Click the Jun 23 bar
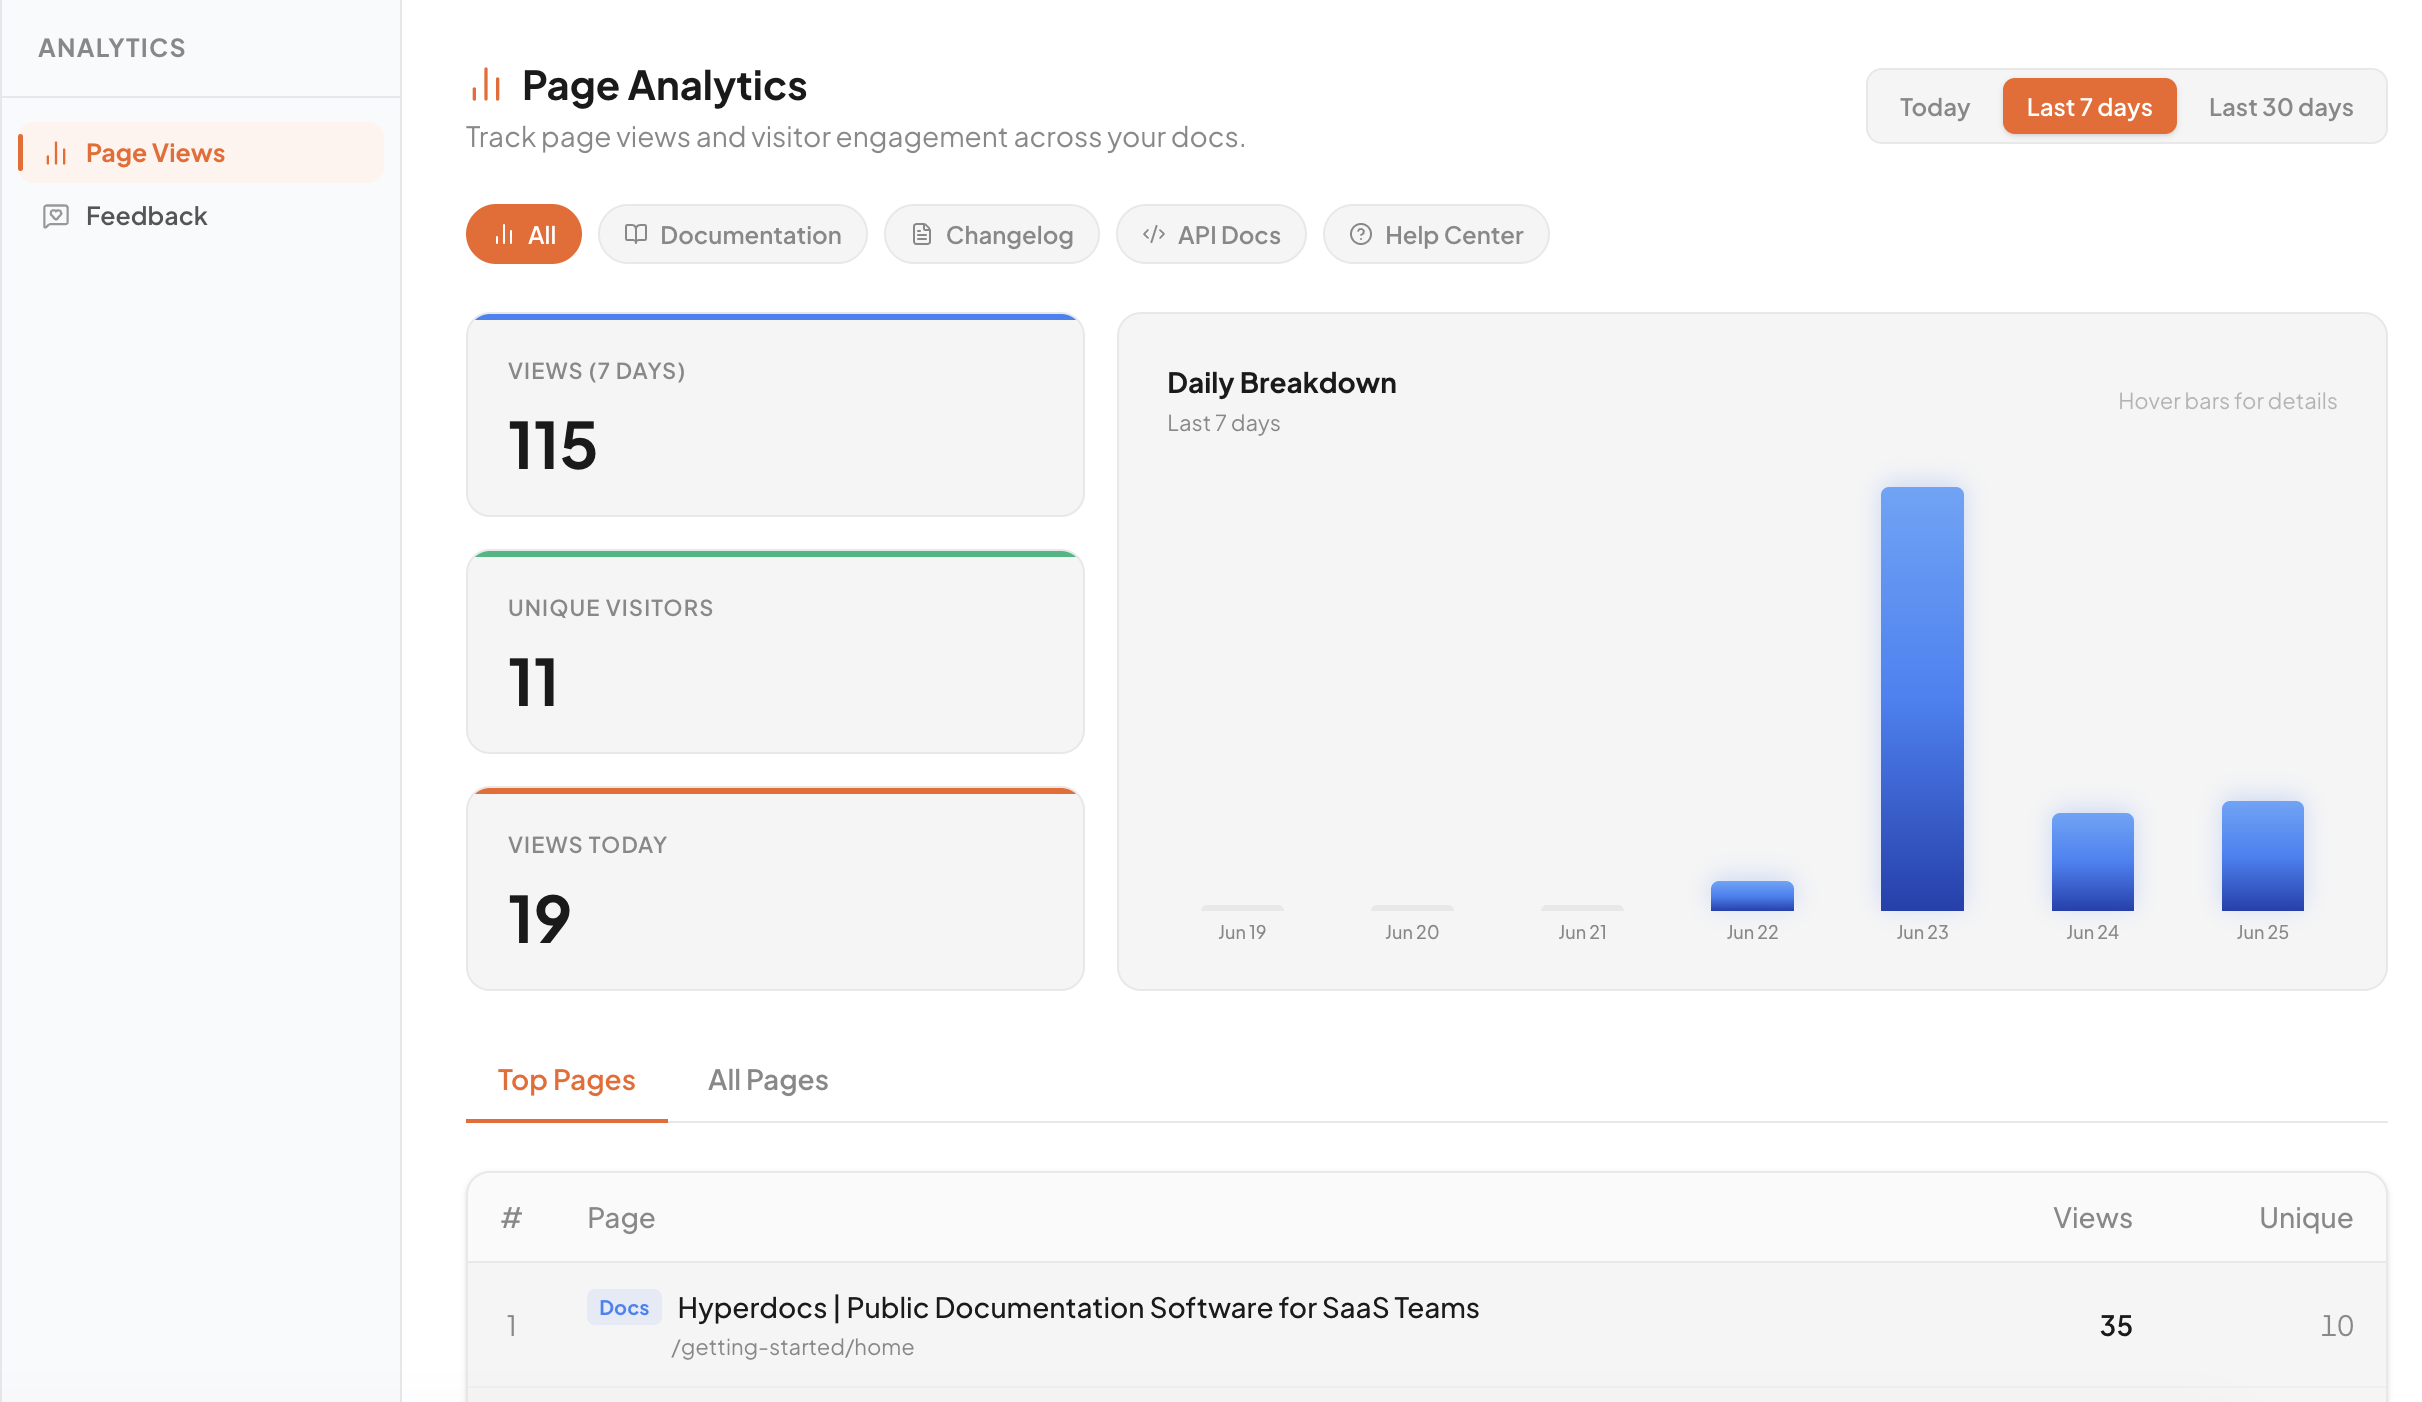 point(1922,699)
